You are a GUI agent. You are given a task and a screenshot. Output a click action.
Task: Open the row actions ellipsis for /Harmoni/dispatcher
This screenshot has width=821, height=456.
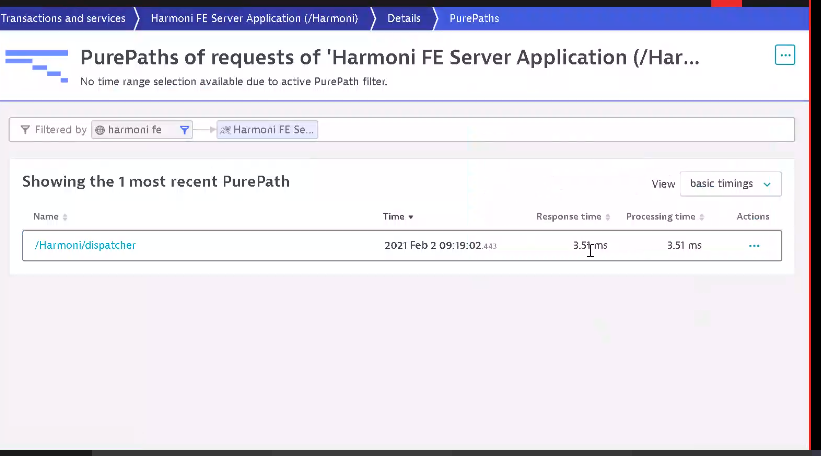point(754,246)
